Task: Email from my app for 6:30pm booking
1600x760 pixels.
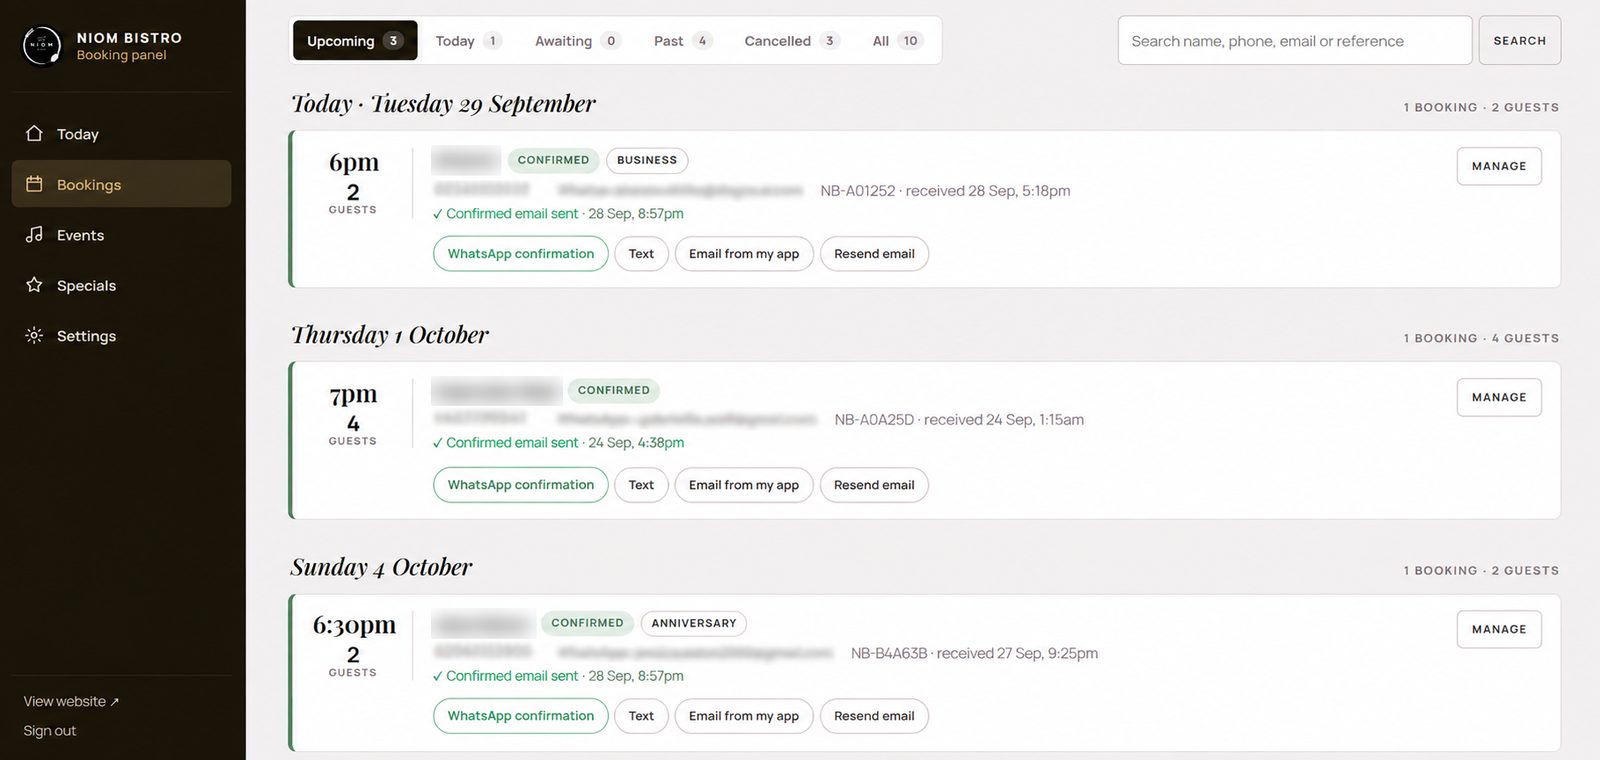Action: (x=744, y=716)
